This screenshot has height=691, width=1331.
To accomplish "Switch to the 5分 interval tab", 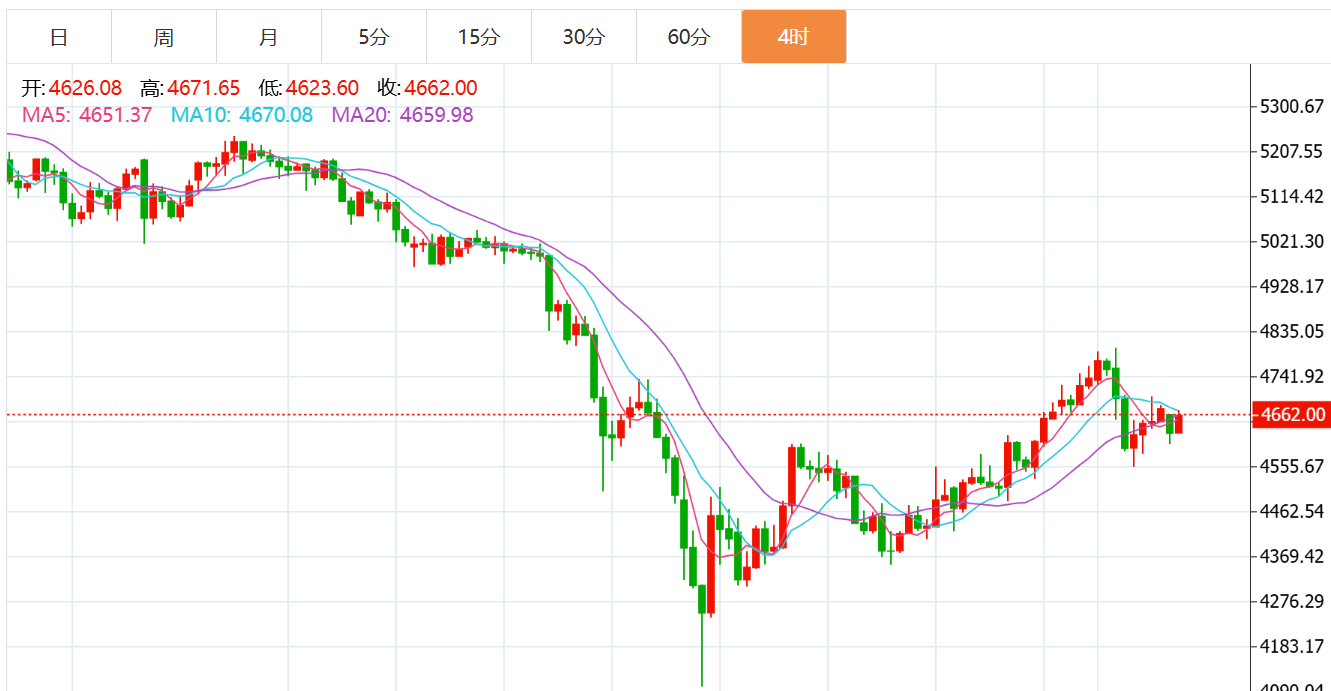I will (374, 37).
